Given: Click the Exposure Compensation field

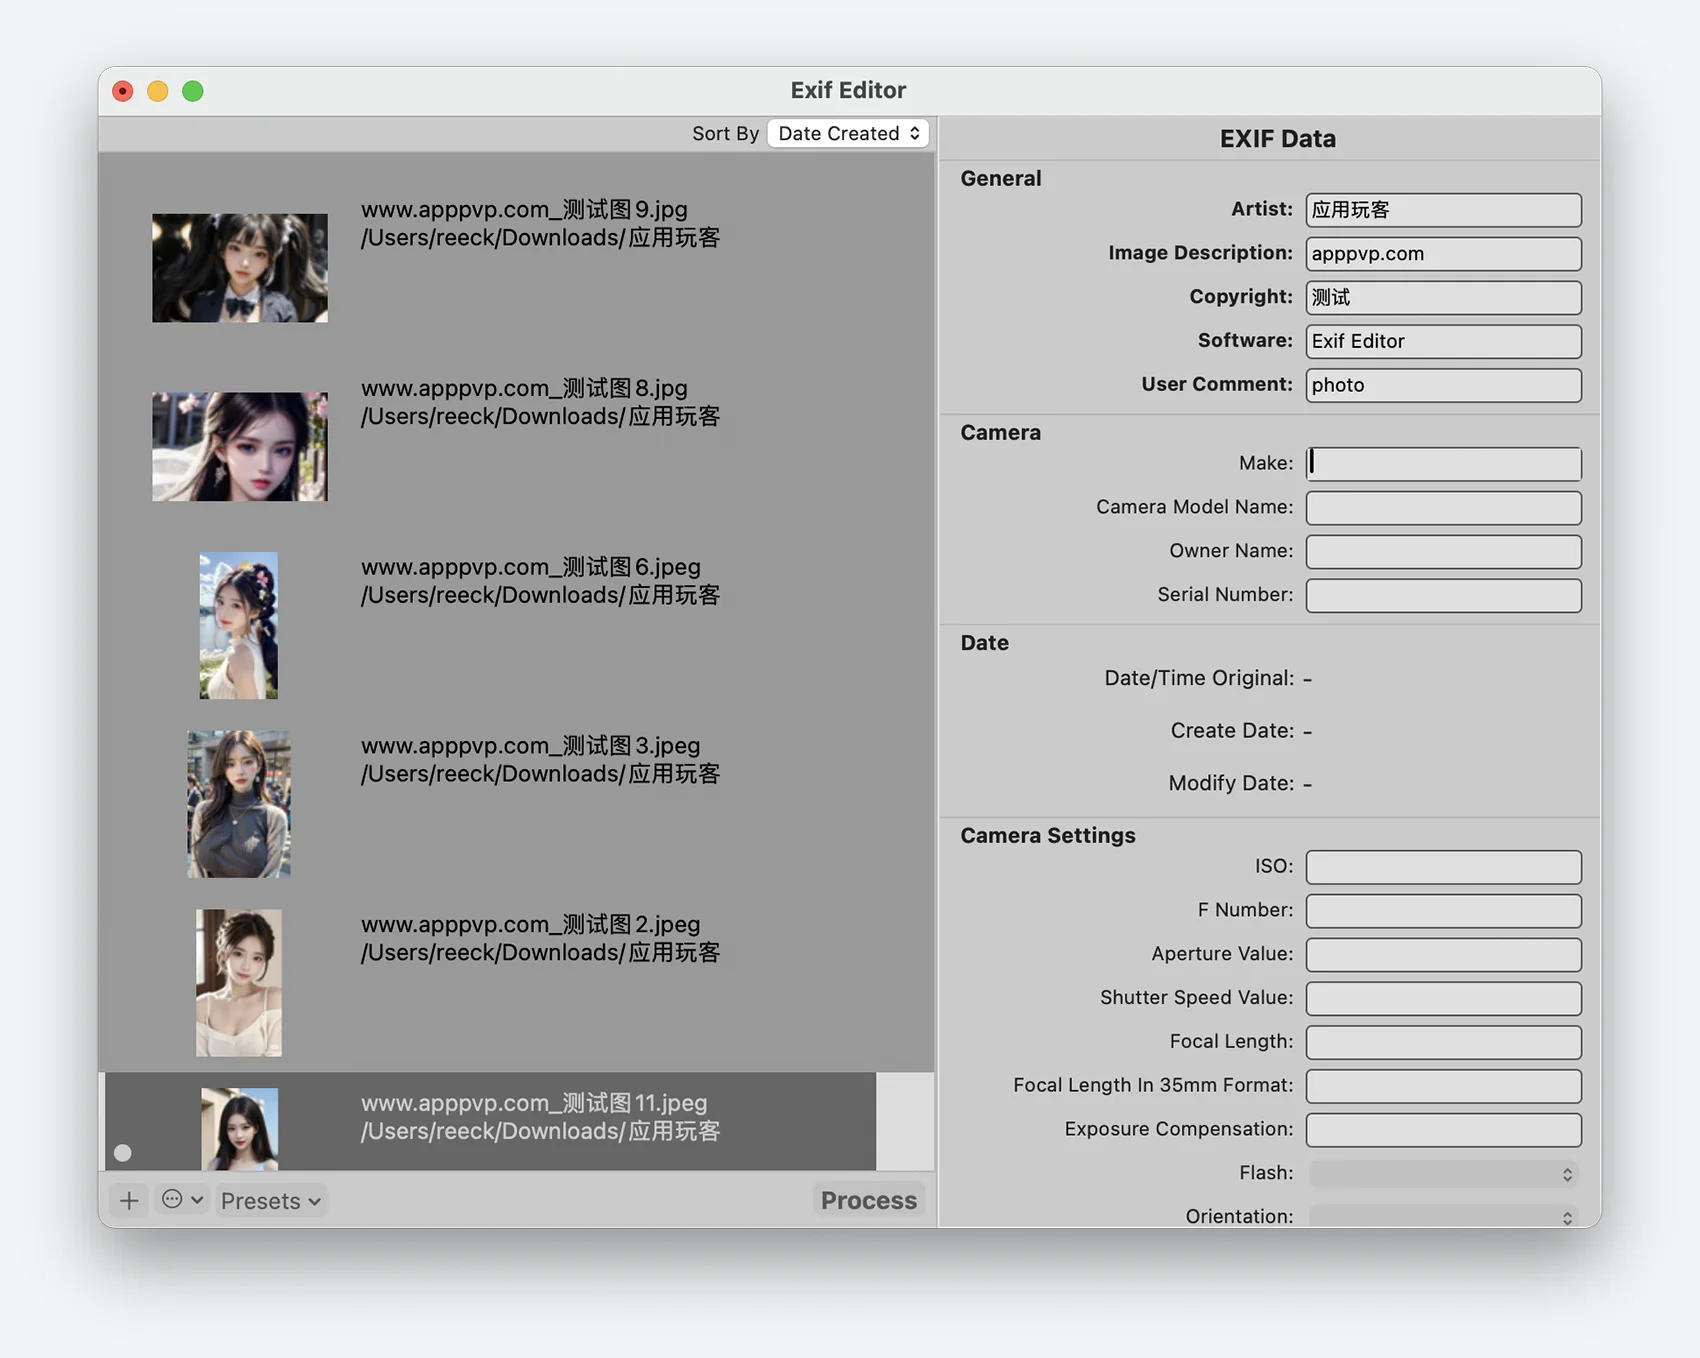Looking at the screenshot, I should [x=1443, y=1130].
